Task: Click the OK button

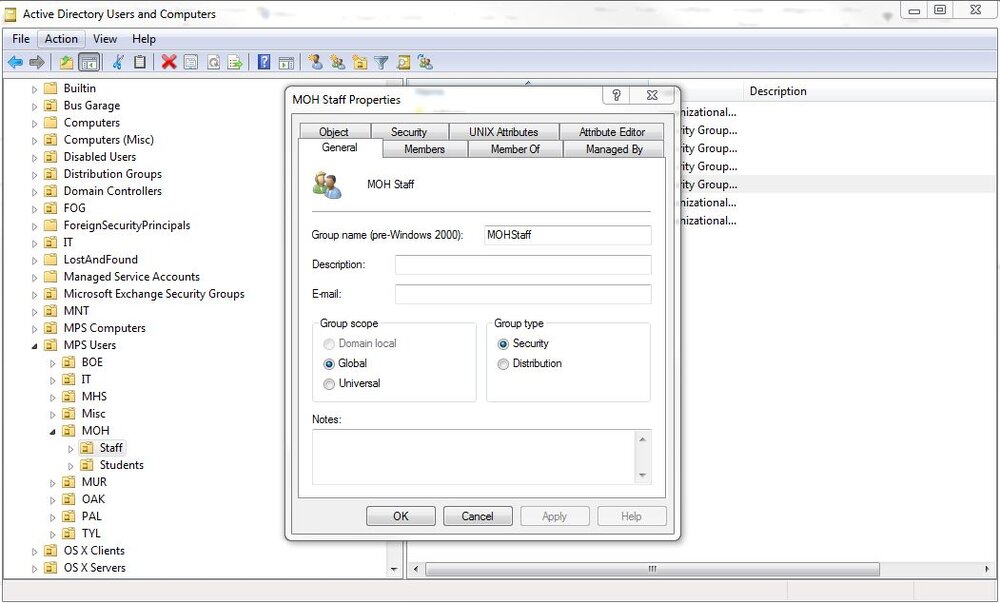Action: coord(401,516)
